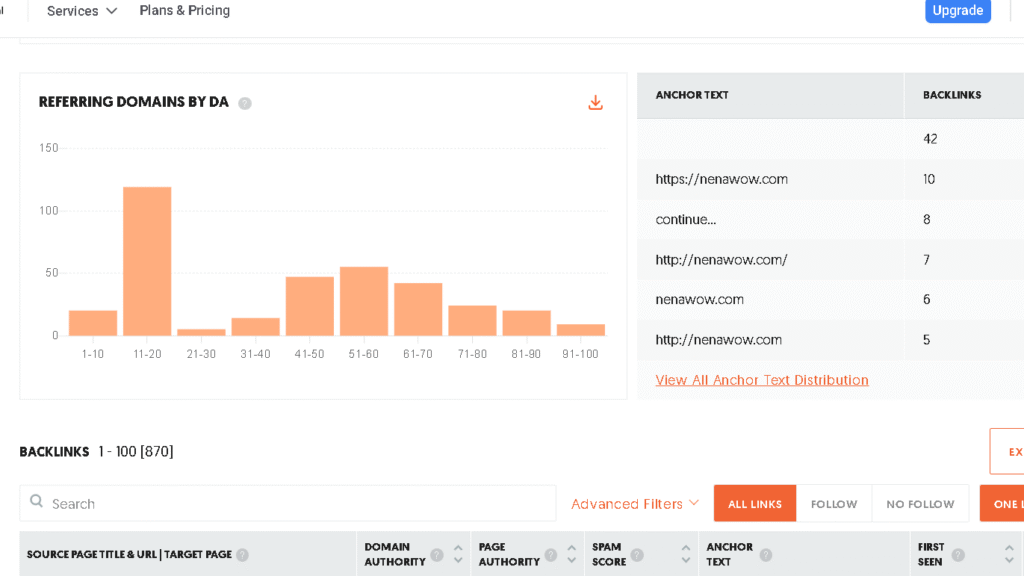
Task: Click the Upgrade button
Action: [x=957, y=11]
